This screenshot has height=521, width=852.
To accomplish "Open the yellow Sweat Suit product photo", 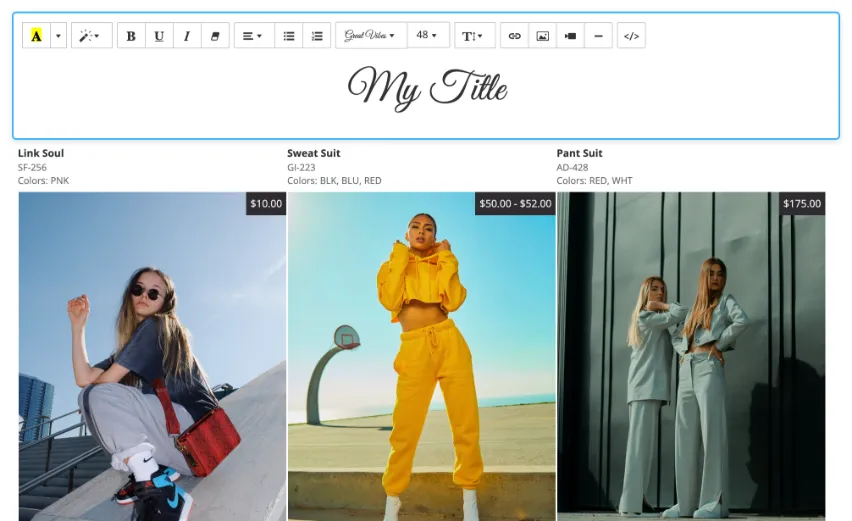I will [x=422, y=356].
